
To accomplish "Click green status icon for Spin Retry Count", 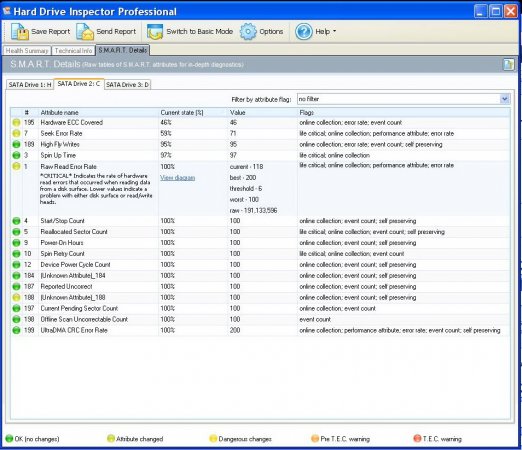I will point(16,254).
